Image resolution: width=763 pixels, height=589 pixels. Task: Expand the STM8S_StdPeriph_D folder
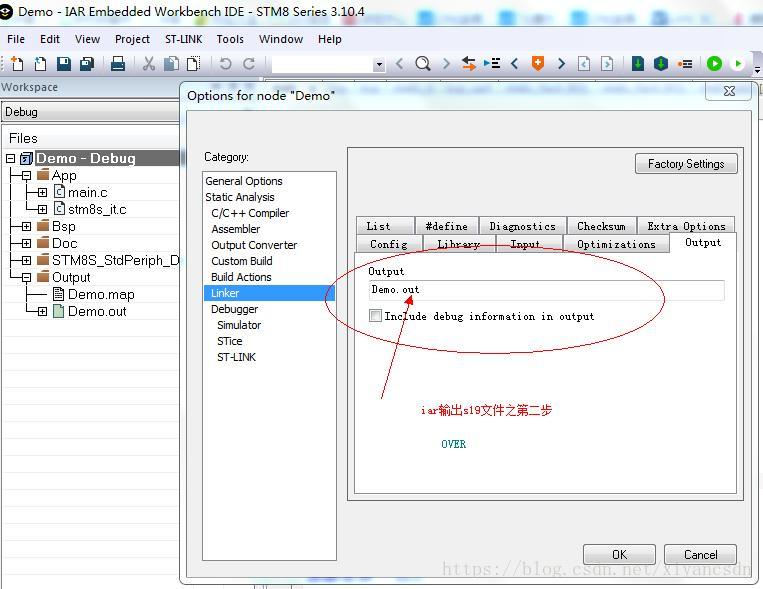26,260
